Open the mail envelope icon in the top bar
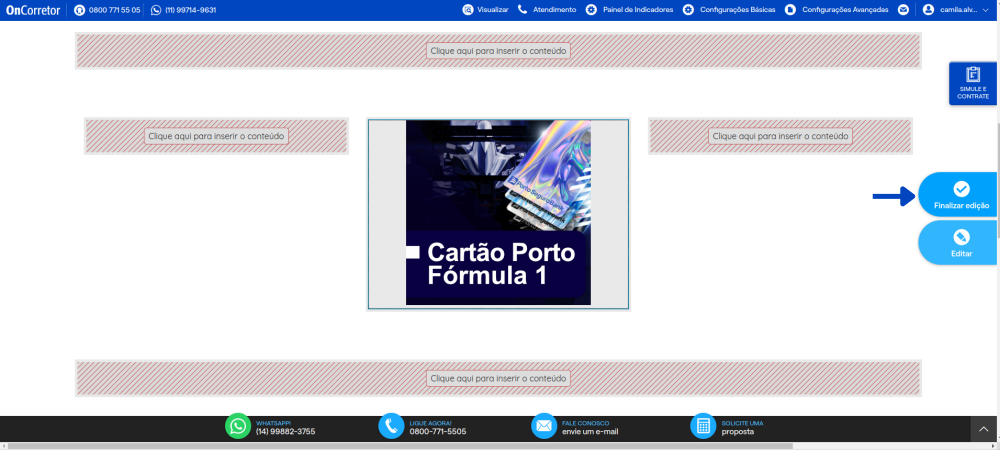Image resolution: width=1000 pixels, height=450 pixels. [x=903, y=10]
